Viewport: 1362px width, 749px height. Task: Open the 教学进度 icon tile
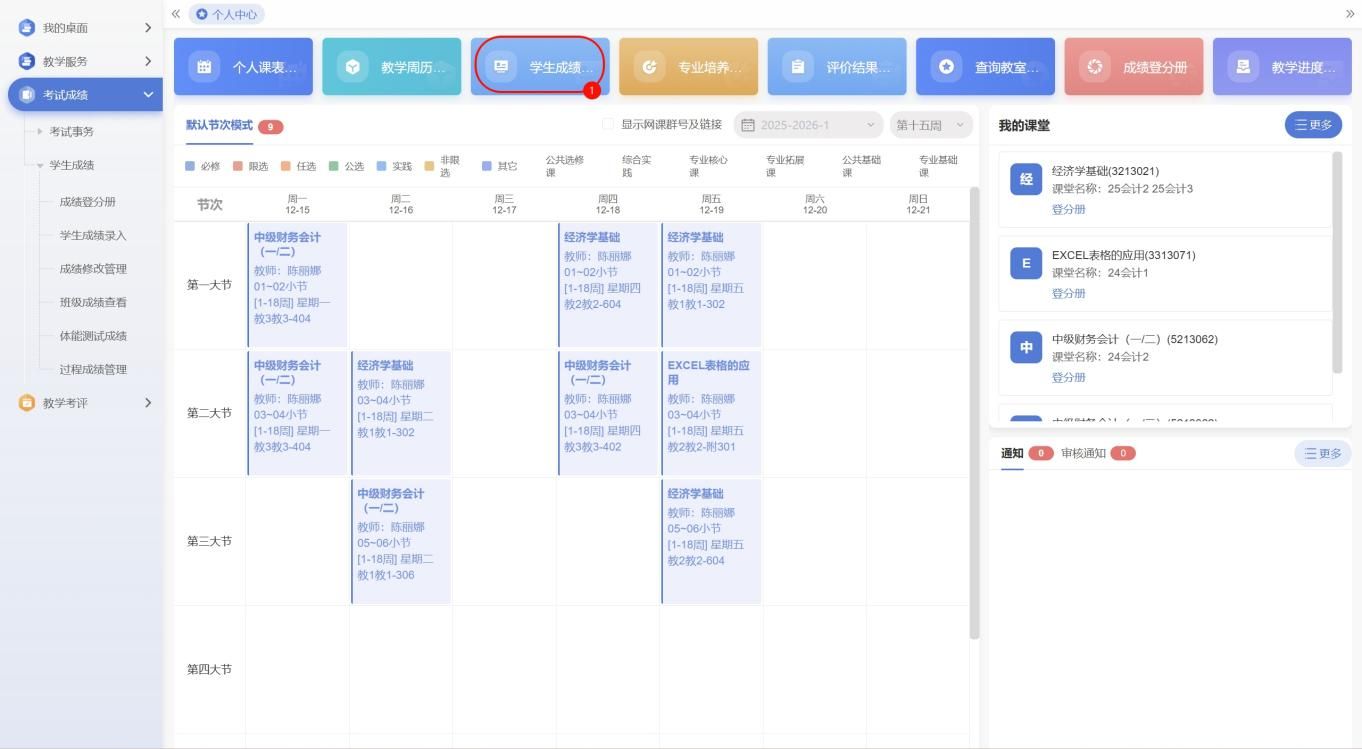tap(1243, 67)
